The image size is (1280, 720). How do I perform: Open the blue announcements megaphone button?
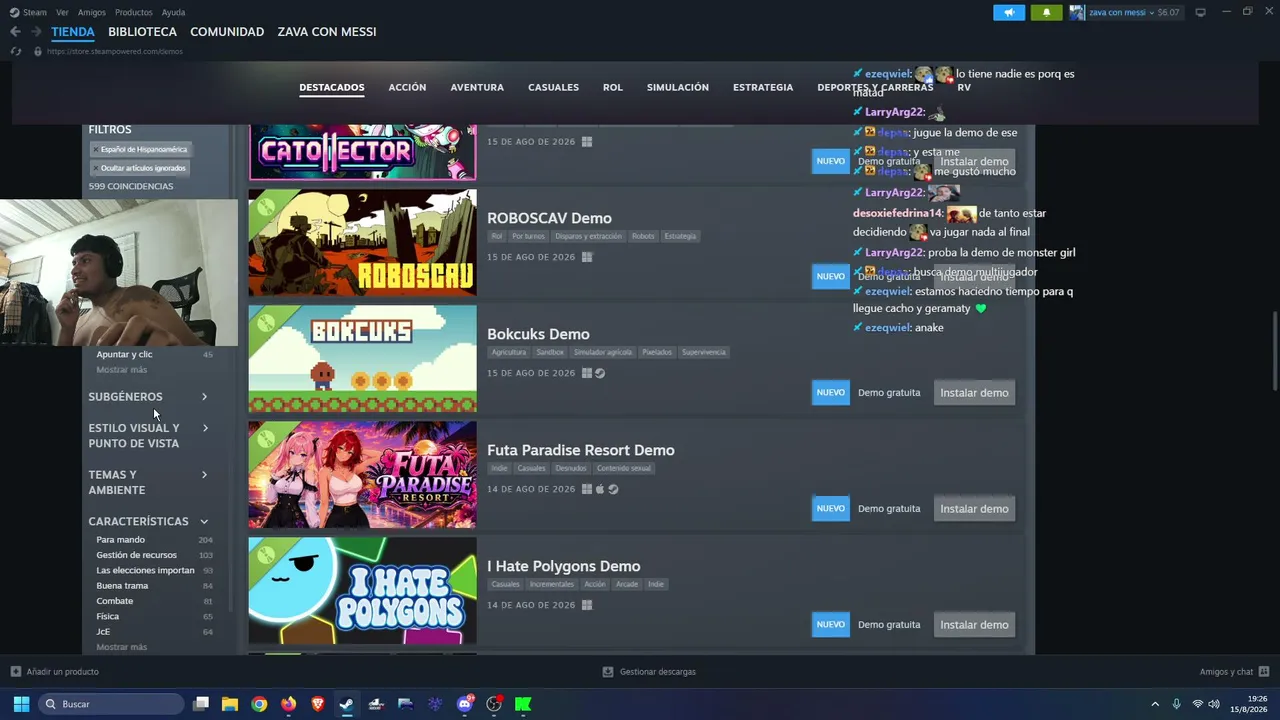(x=1009, y=12)
